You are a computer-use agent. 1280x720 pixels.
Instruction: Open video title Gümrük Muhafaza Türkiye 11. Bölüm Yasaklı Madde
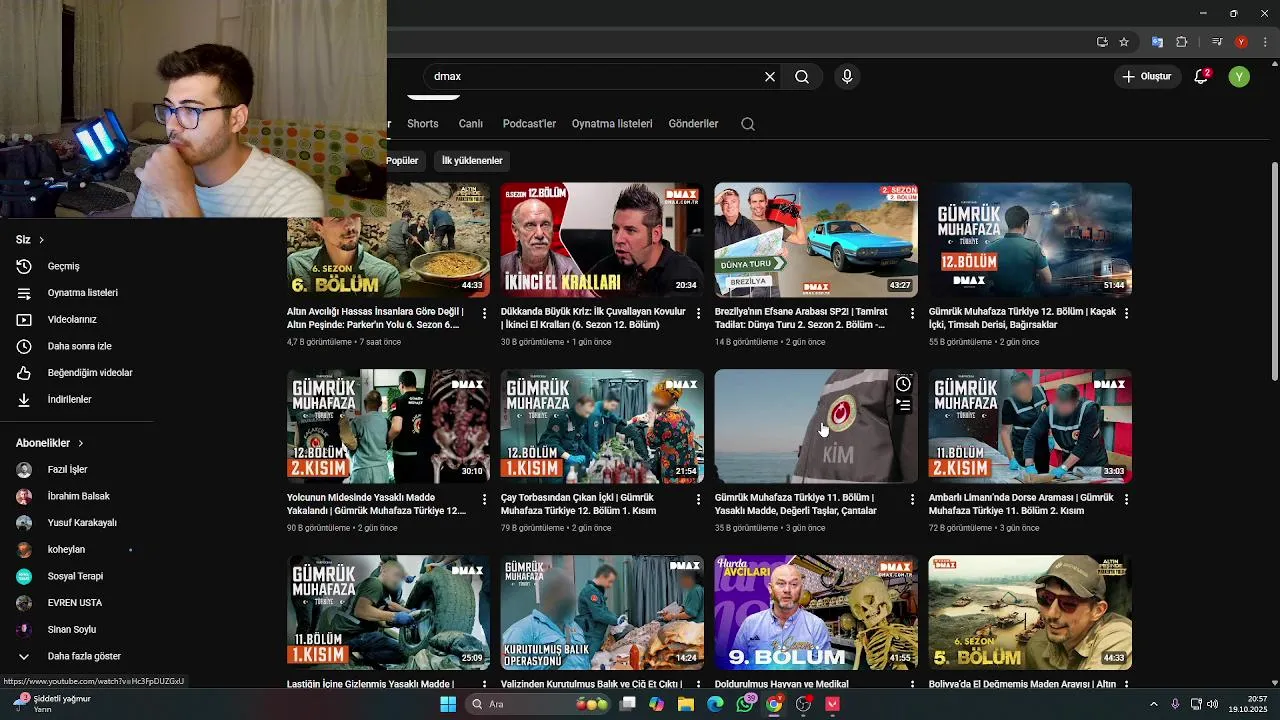click(796, 504)
